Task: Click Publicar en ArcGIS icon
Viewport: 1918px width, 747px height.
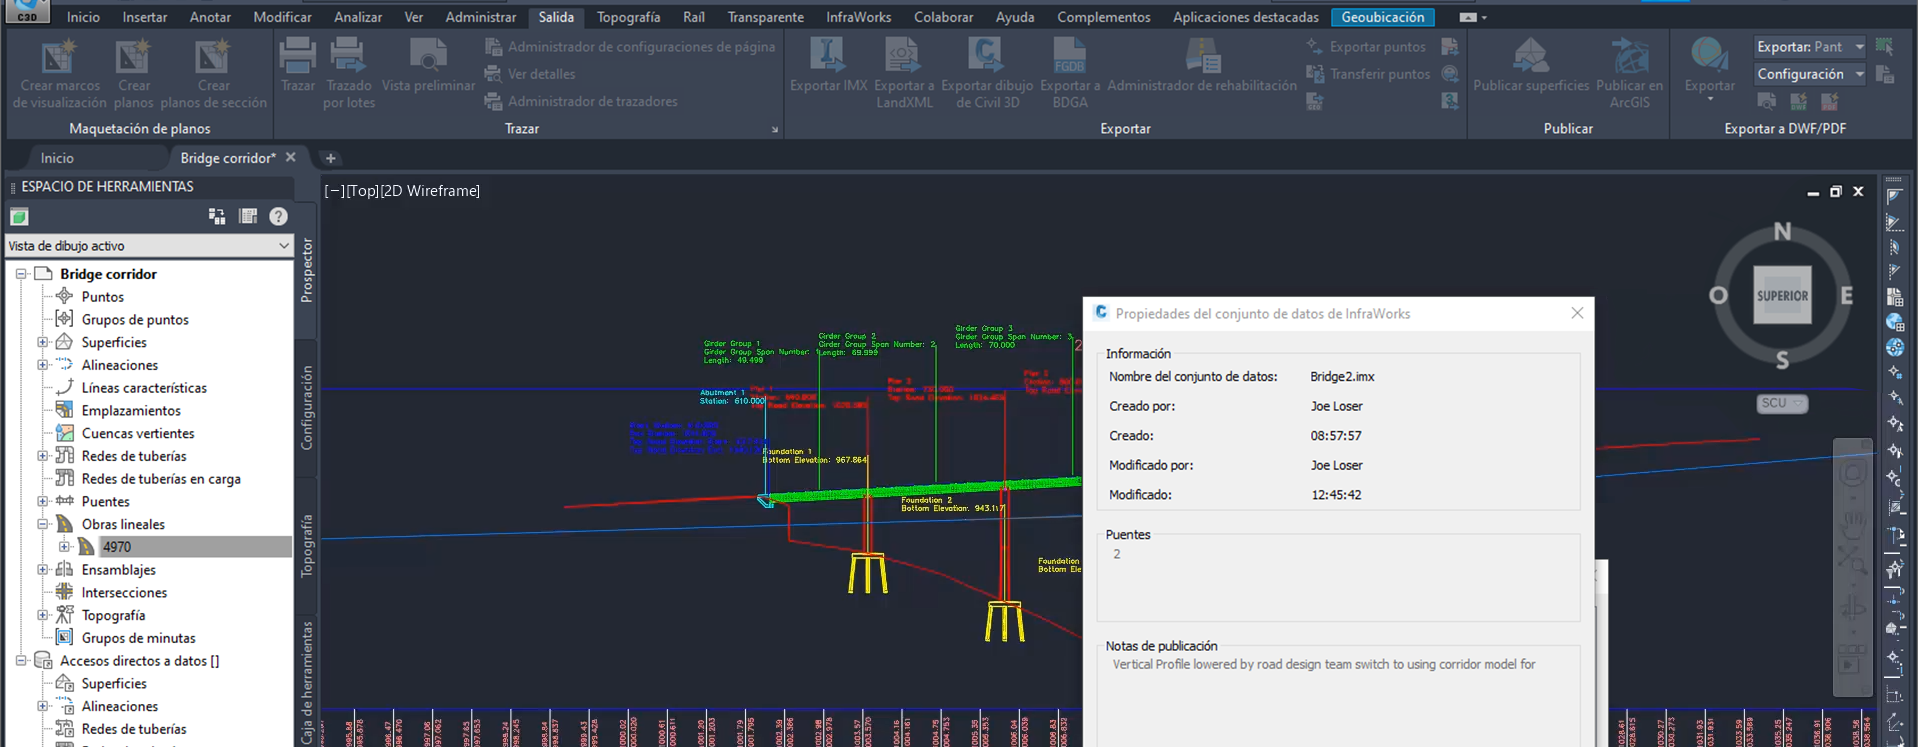Action: (x=1629, y=58)
